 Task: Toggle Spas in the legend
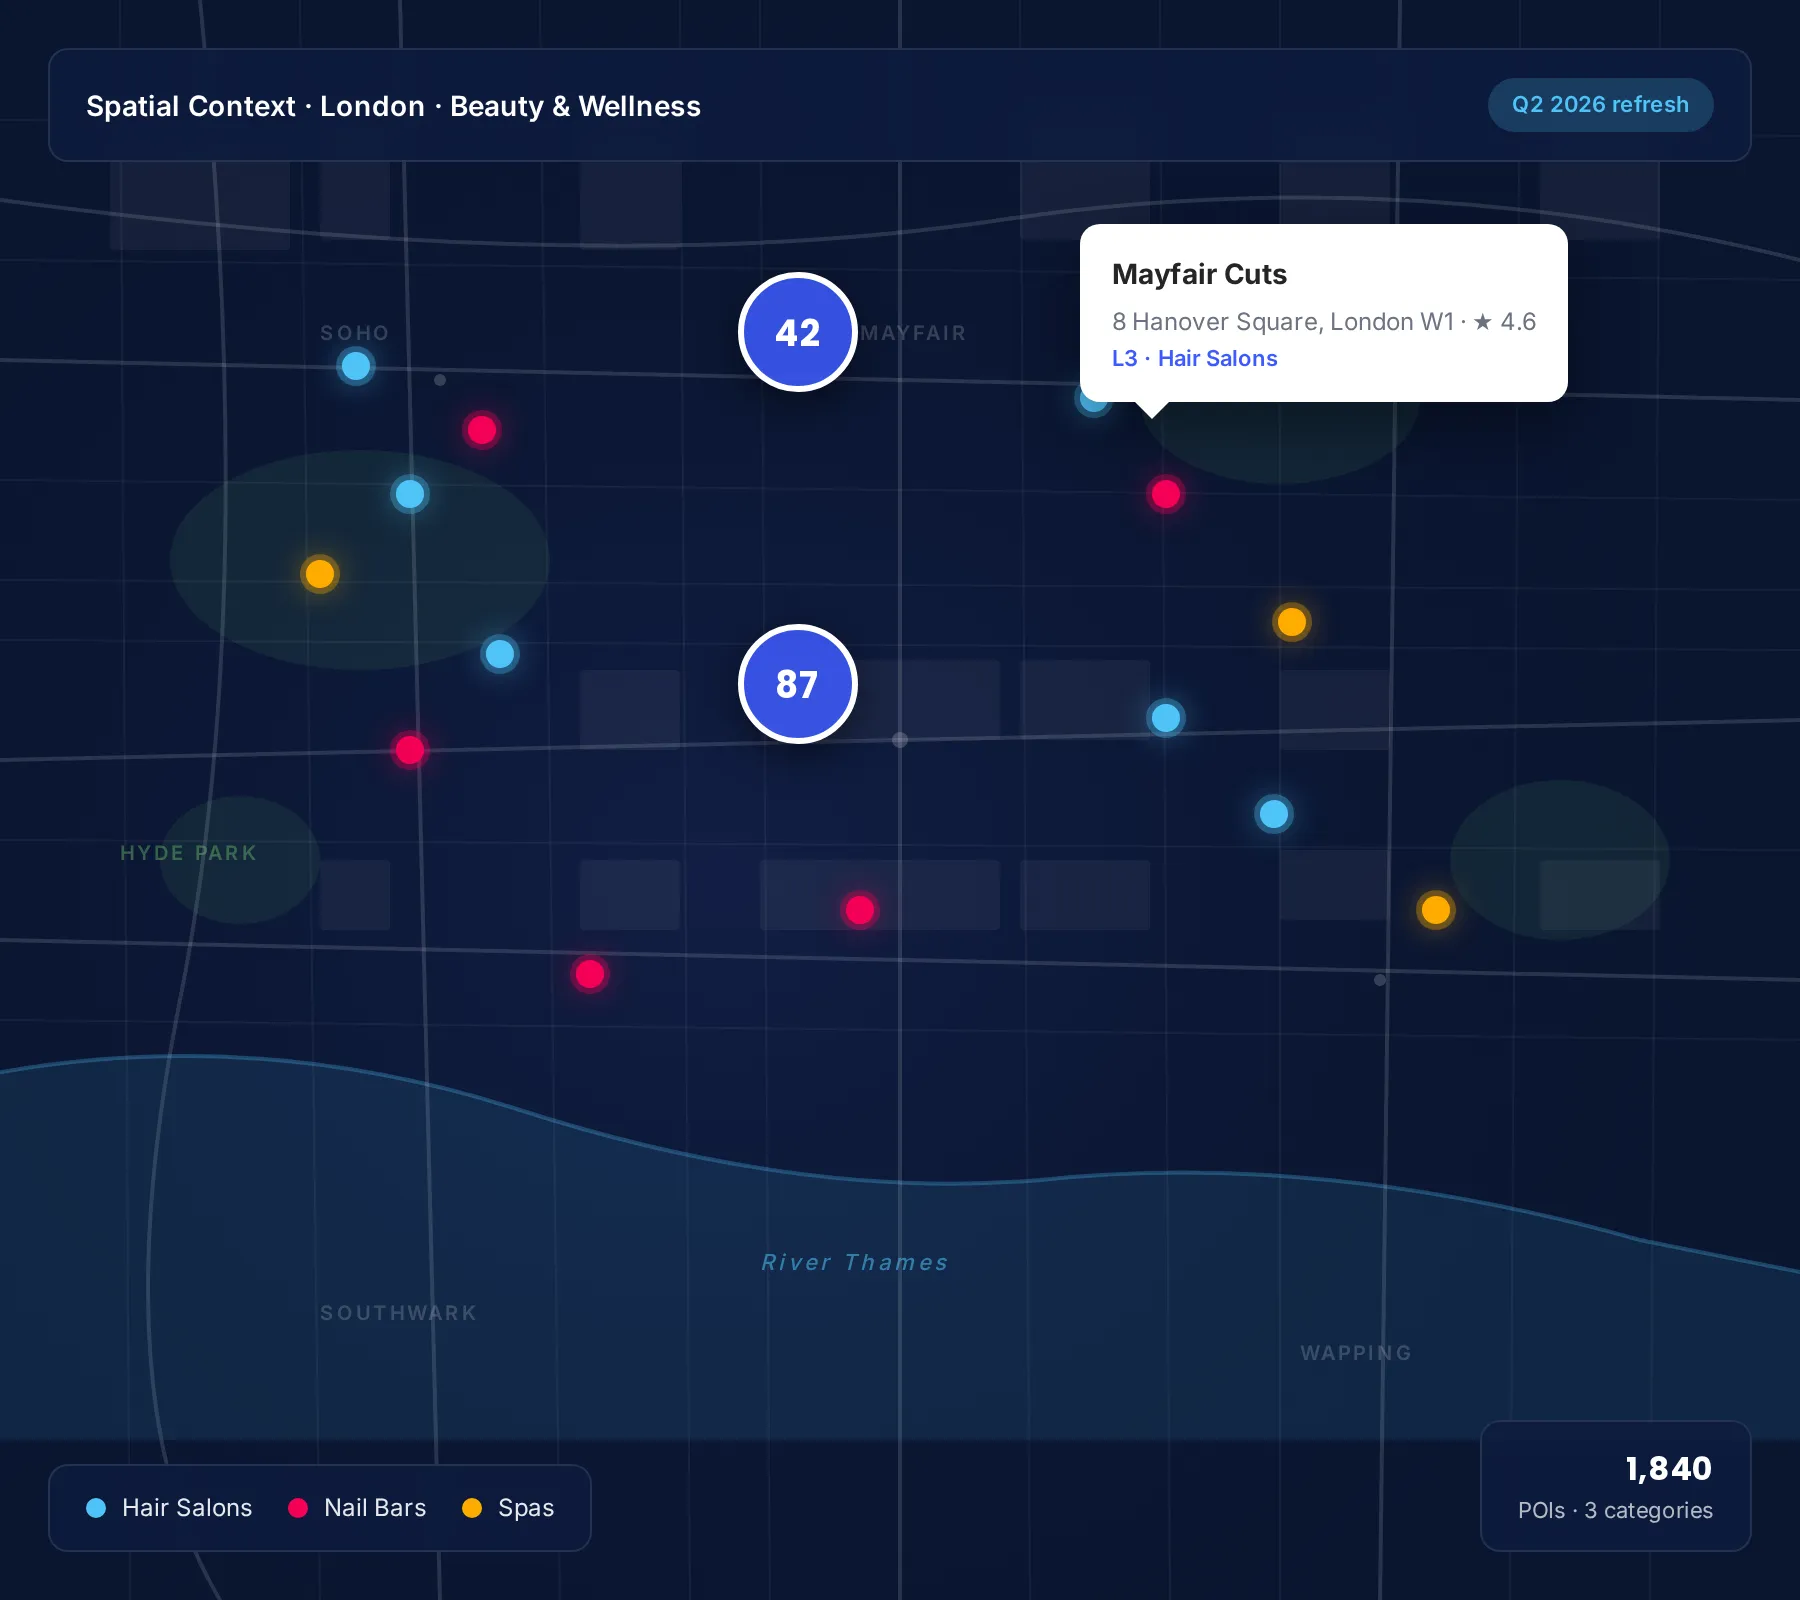(508, 1508)
